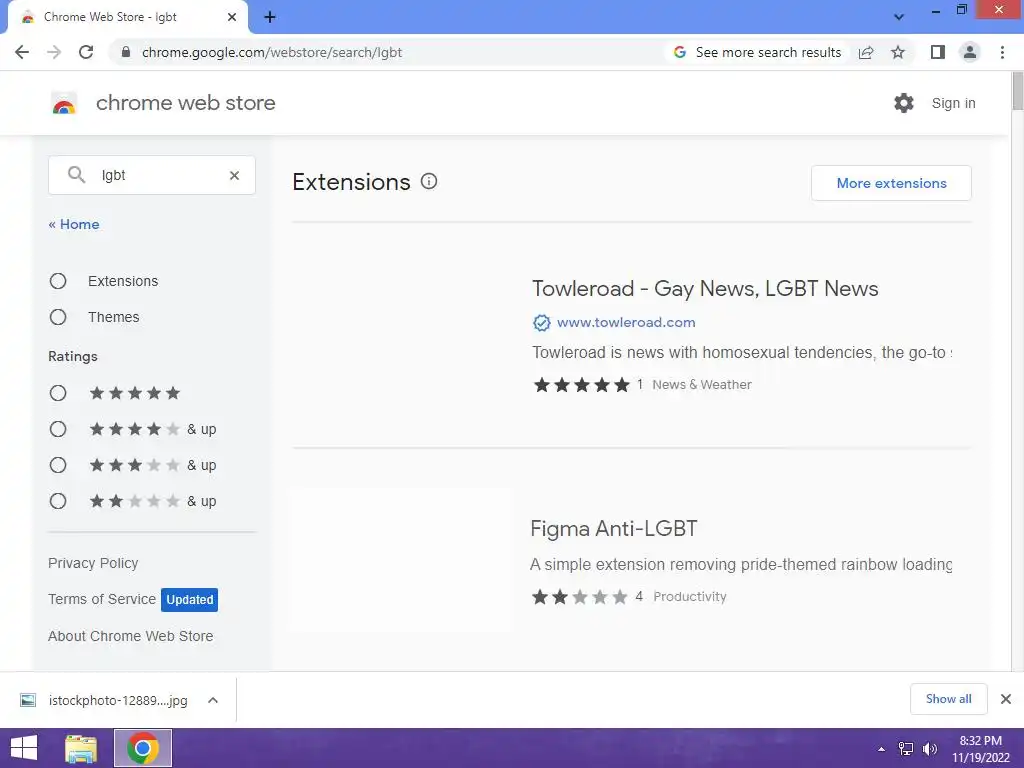Click the Towleroad star rating

coord(581,385)
